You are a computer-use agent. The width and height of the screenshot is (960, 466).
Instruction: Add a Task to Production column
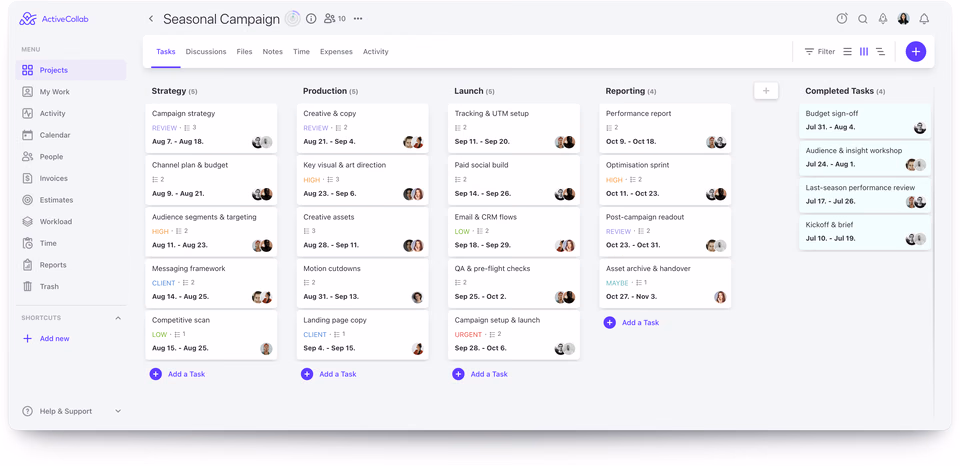coord(329,374)
